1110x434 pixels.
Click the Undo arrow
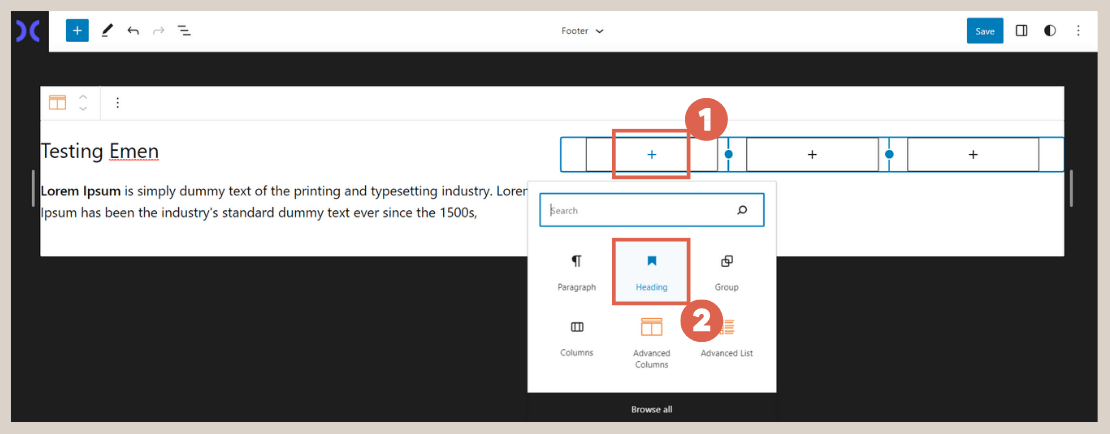pyautogui.click(x=133, y=31)
